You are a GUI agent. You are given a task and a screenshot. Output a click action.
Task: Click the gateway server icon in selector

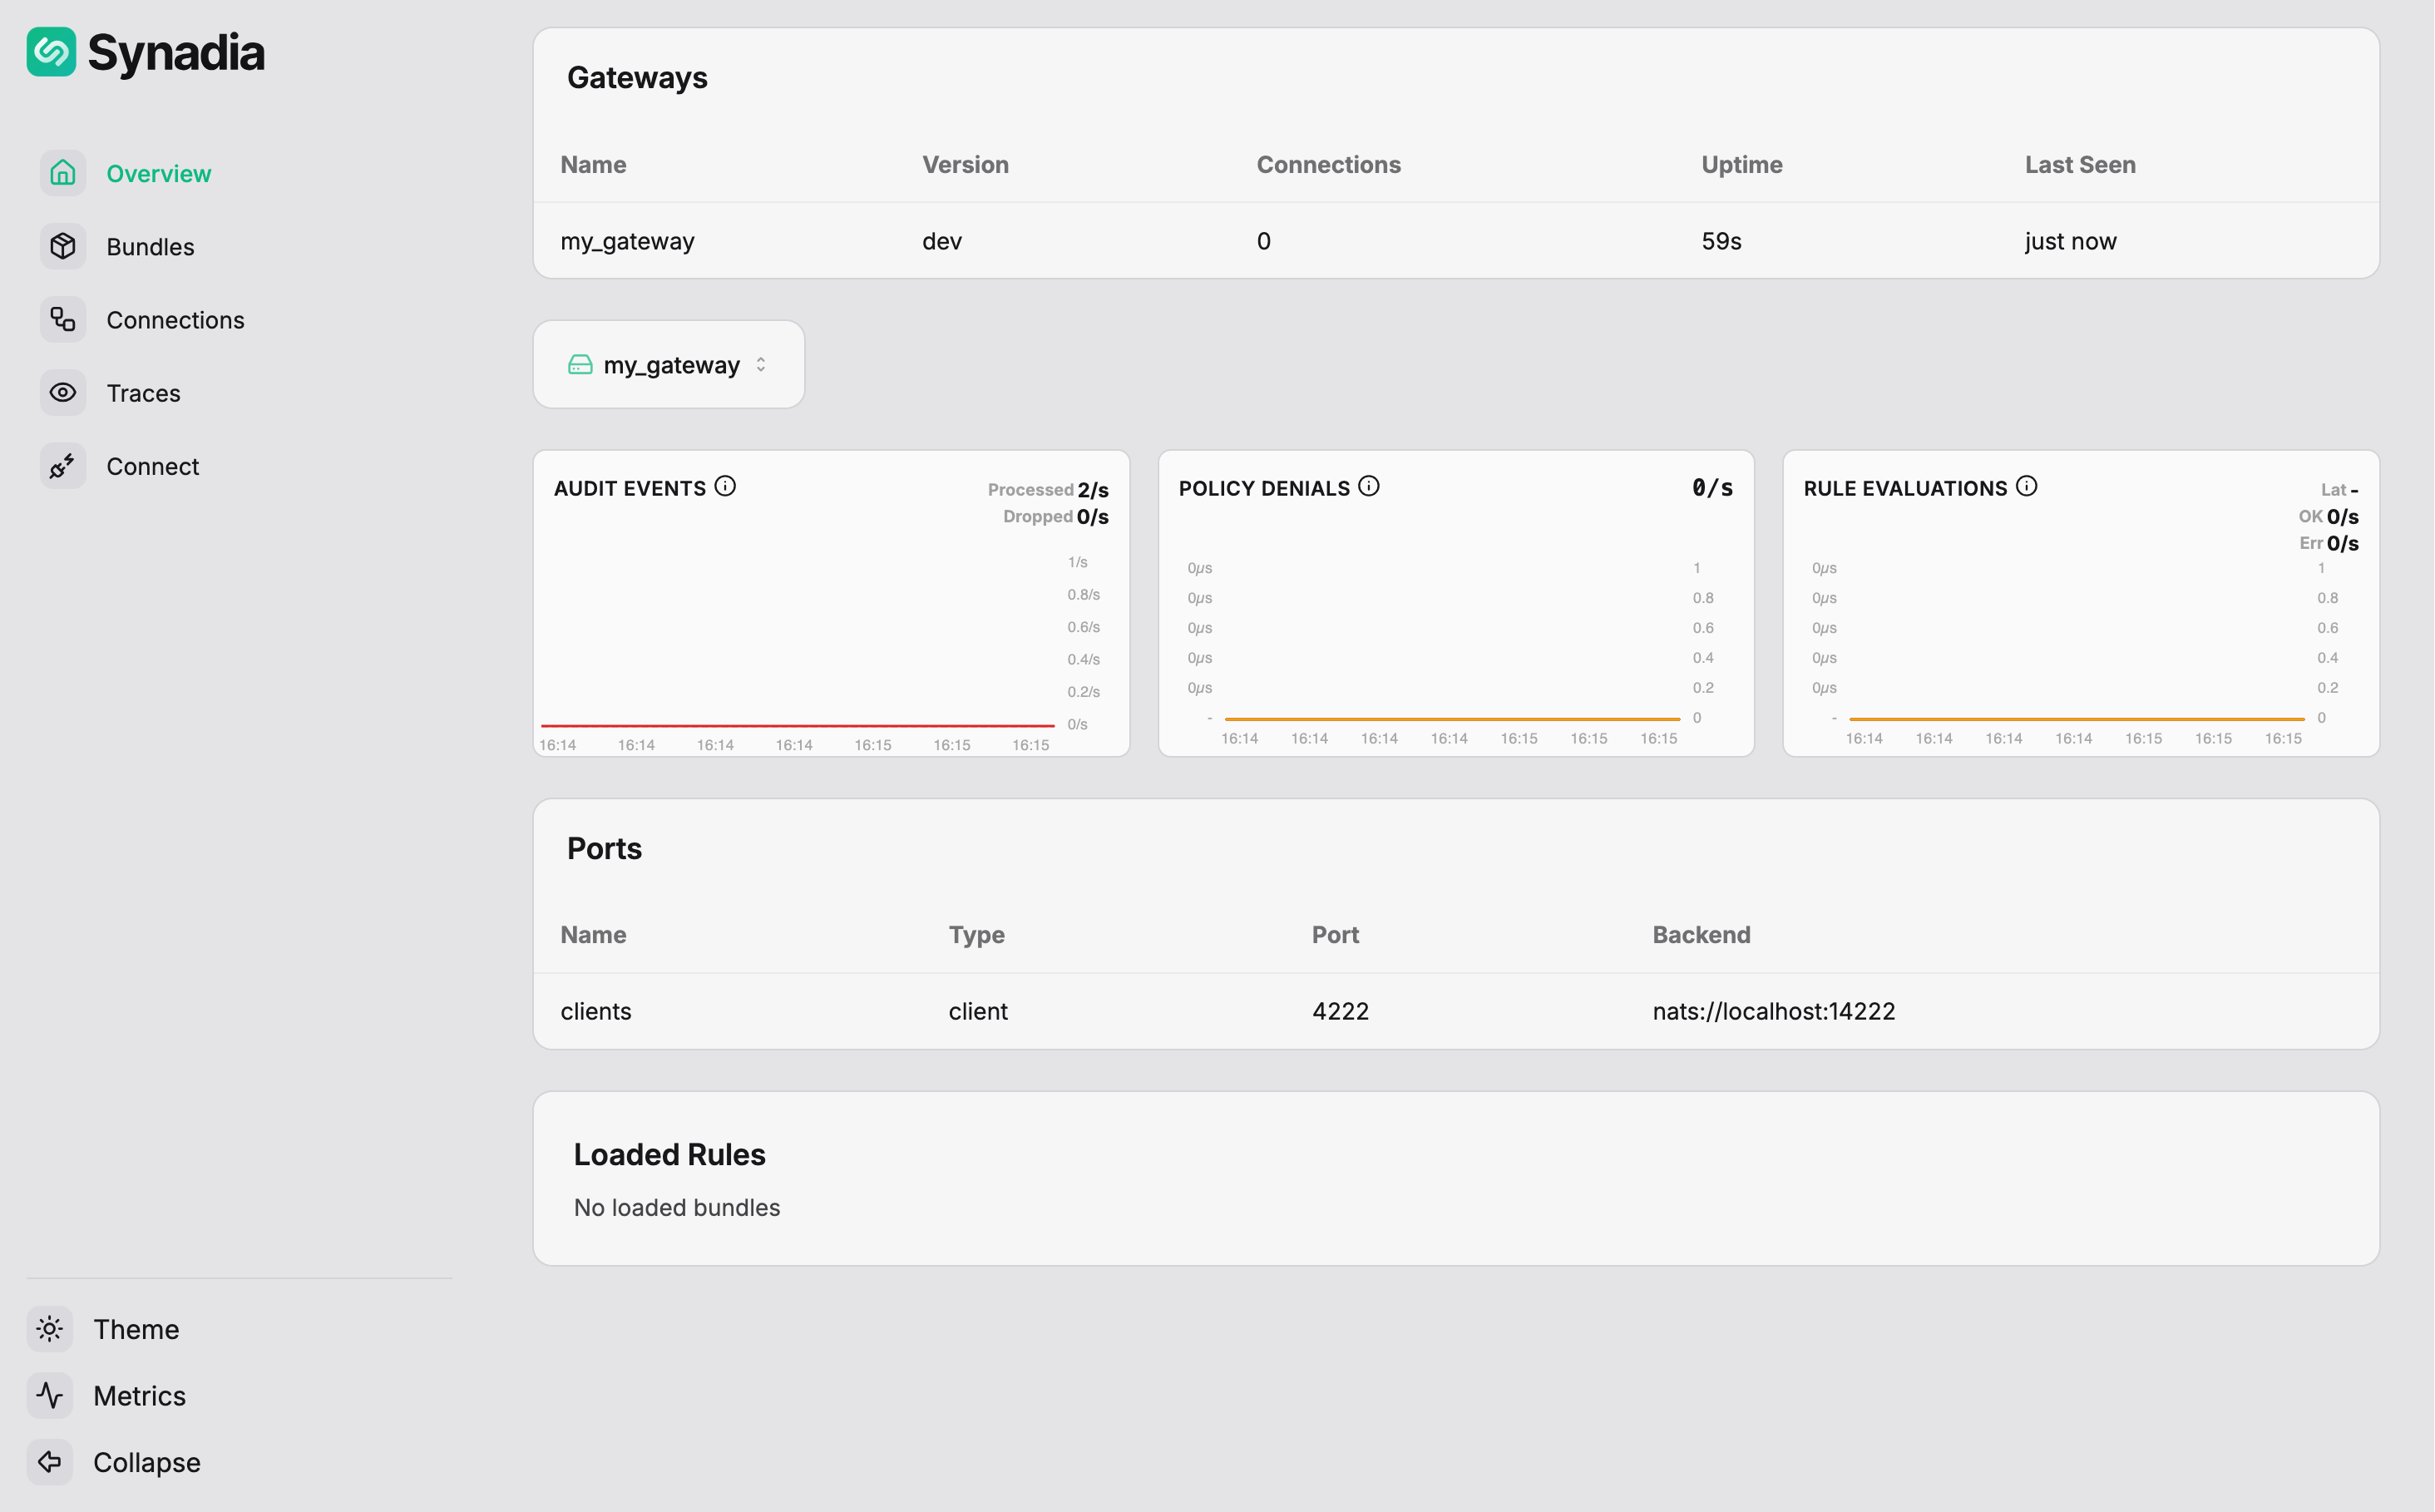point(580,365)
